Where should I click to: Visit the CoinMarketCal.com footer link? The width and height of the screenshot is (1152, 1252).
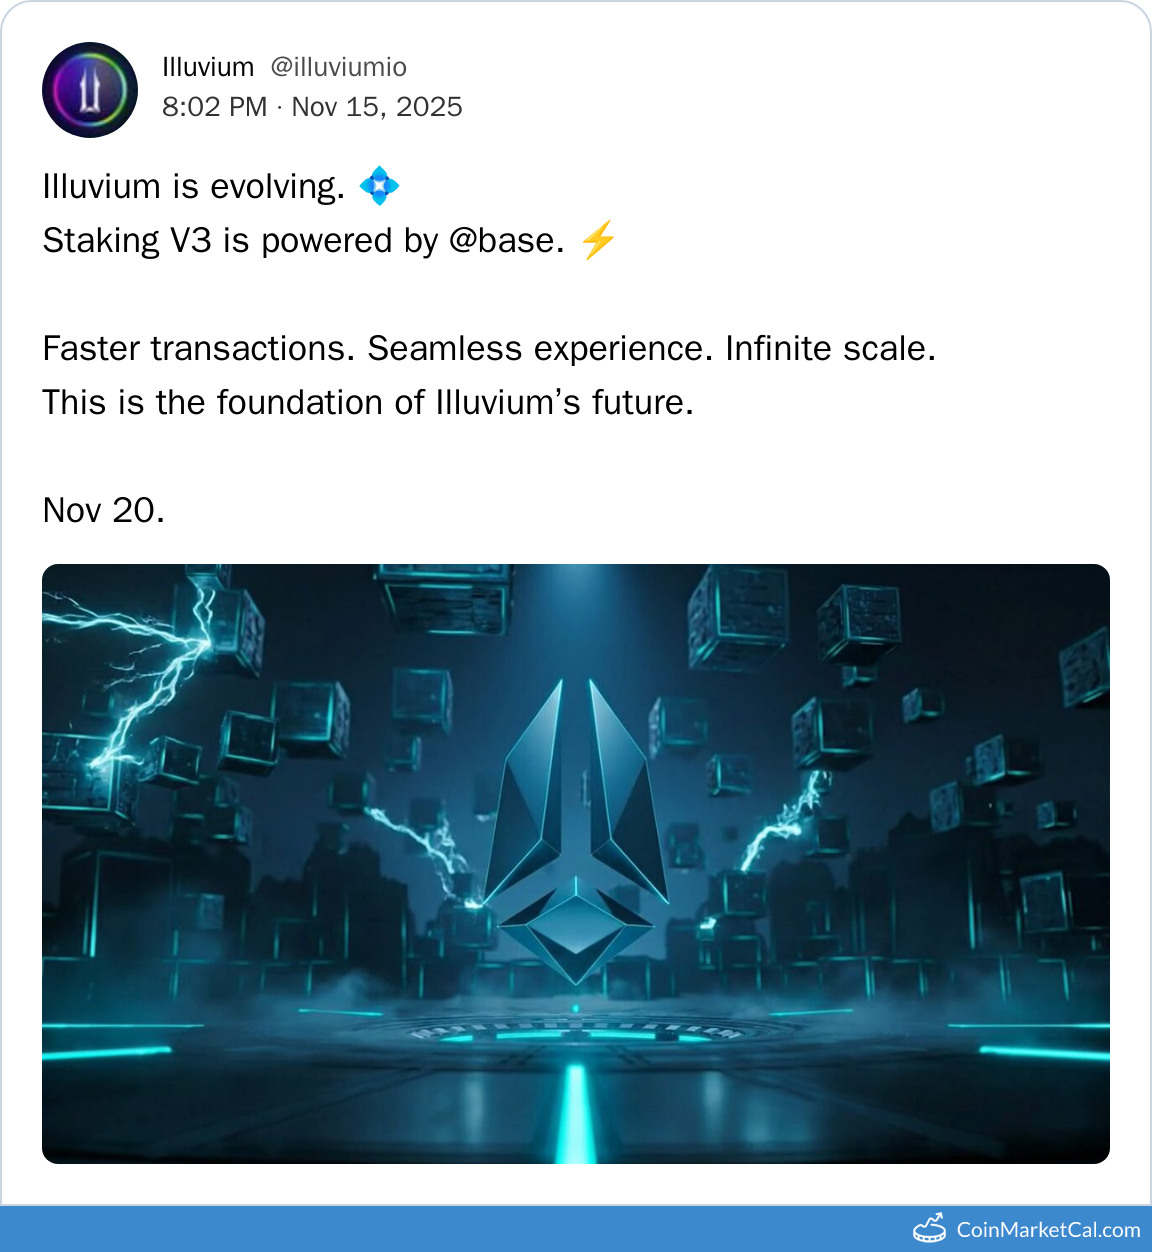[1047, 1229]
